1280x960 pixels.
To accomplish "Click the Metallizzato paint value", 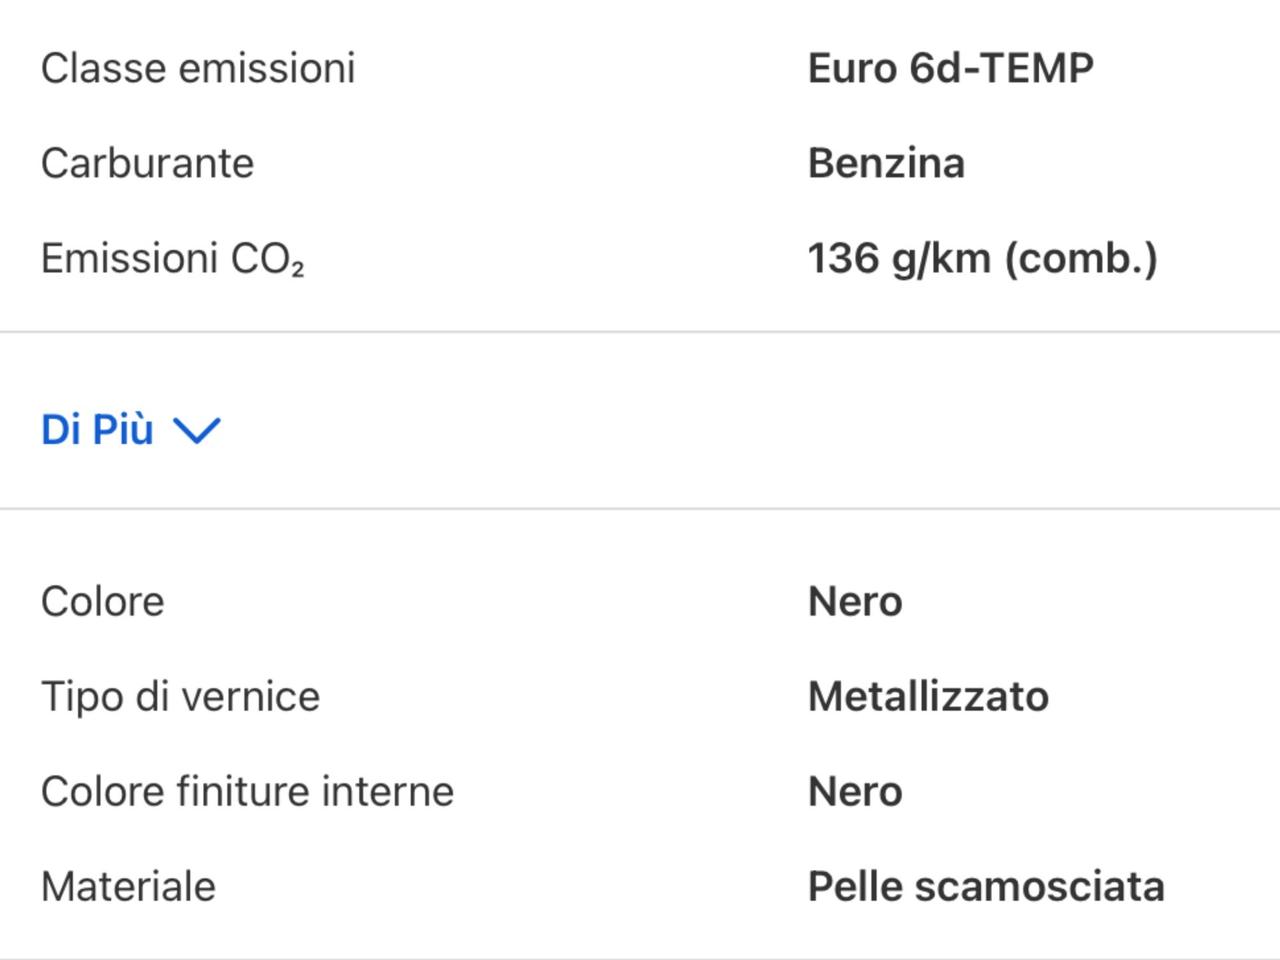I will pyautogui.click(x=928, y=696).
